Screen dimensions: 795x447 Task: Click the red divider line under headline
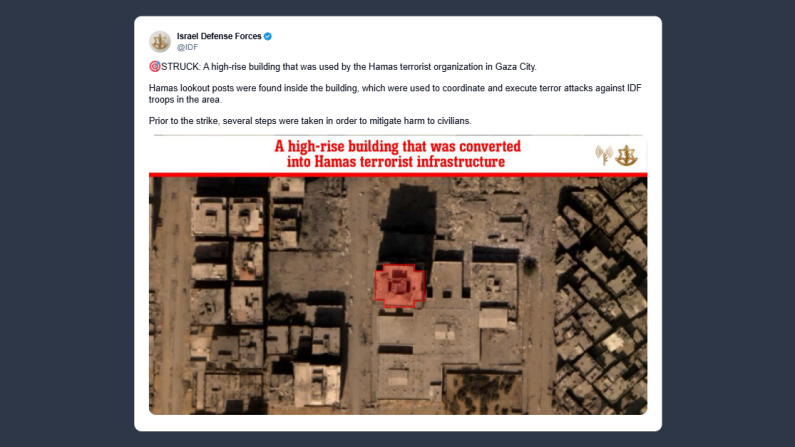click(x=398, y=175)
